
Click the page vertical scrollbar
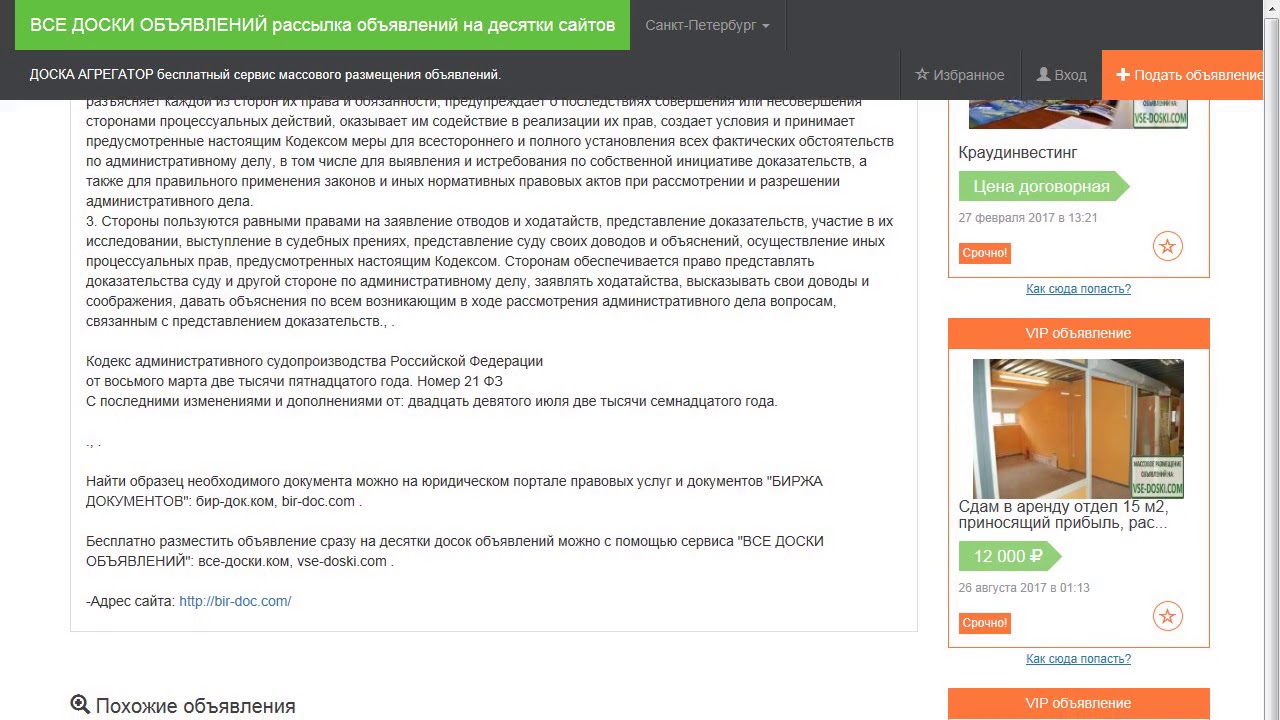tap(1271, 360)
